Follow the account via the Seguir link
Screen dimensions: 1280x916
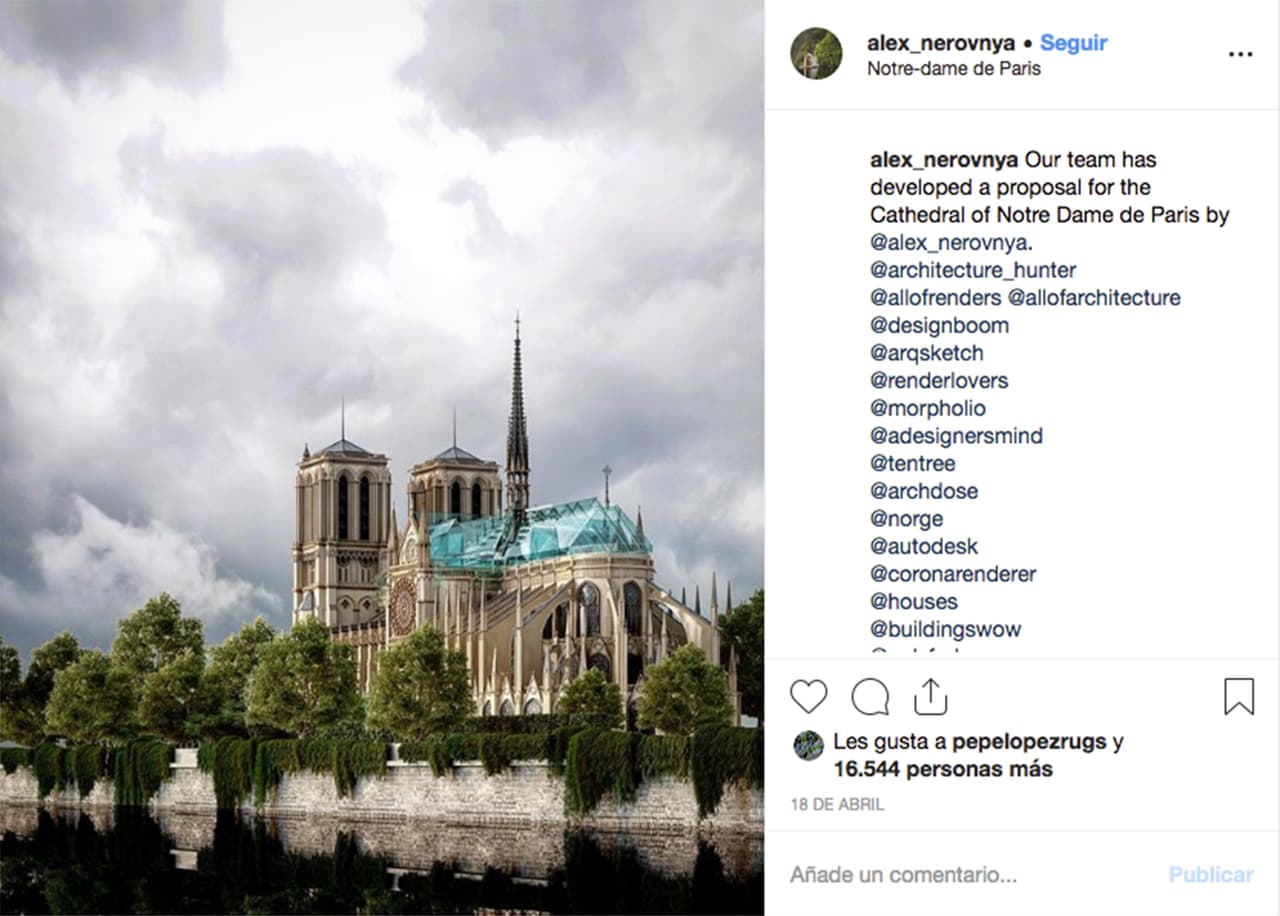[1073, 42]
